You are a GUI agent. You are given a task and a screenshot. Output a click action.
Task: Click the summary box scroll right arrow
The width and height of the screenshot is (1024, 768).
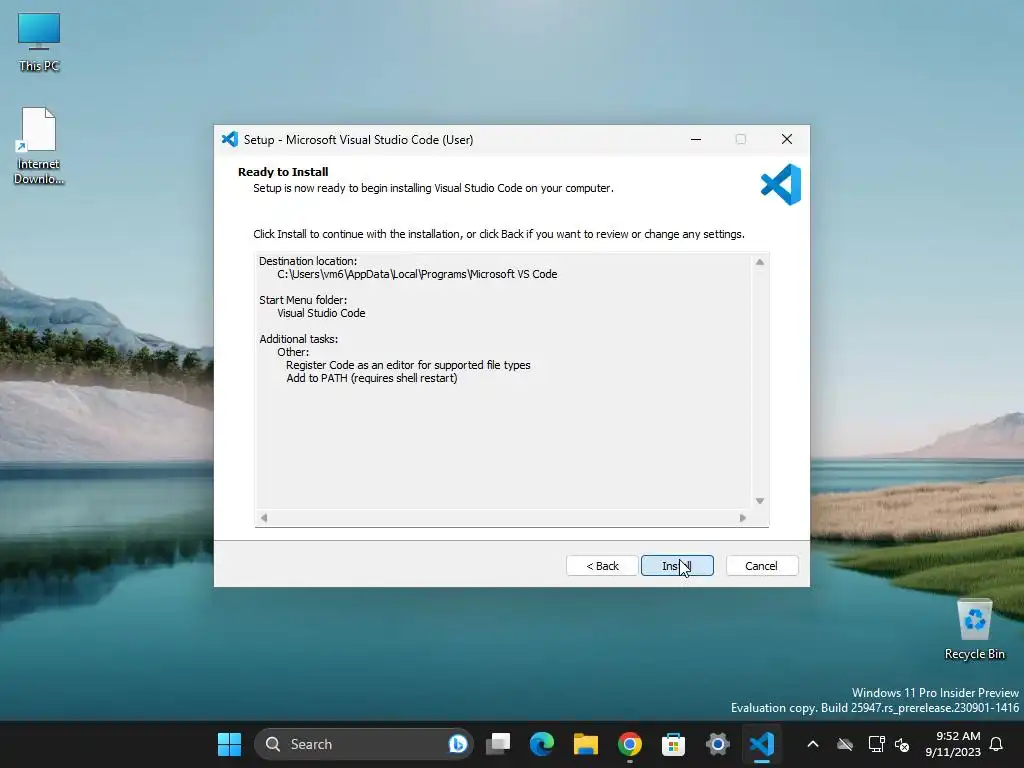pyautogui.click(x=743, y=518)
